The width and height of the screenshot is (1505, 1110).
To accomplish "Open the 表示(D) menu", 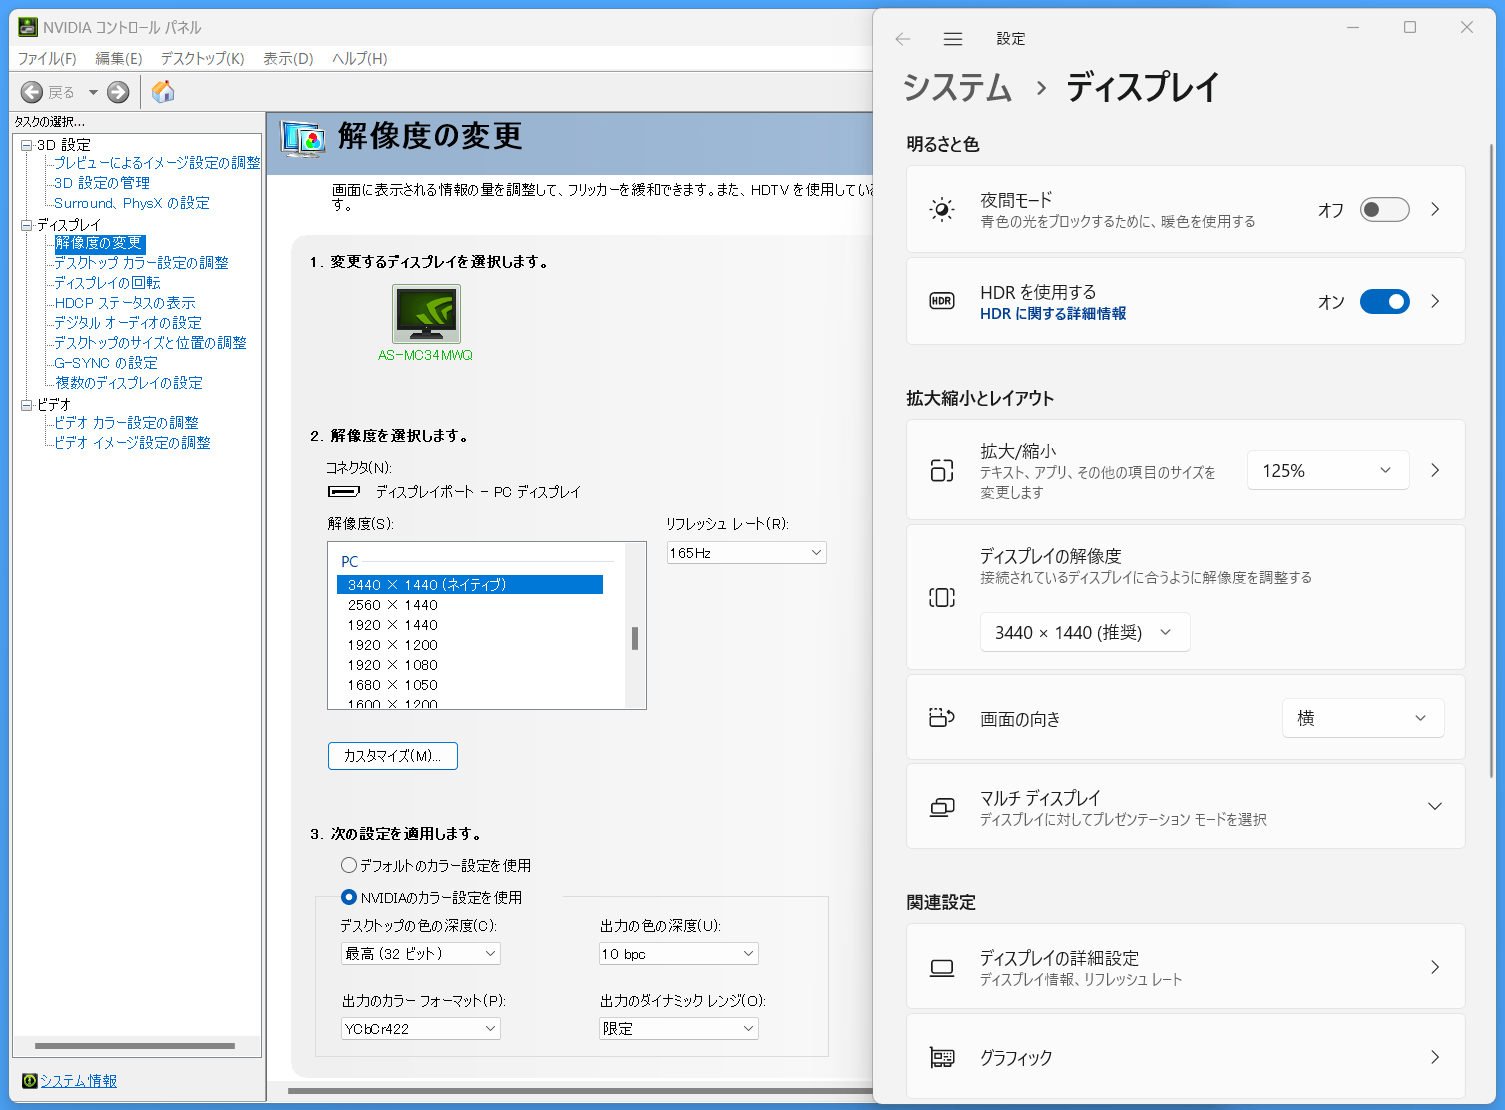I will (288, 58).
